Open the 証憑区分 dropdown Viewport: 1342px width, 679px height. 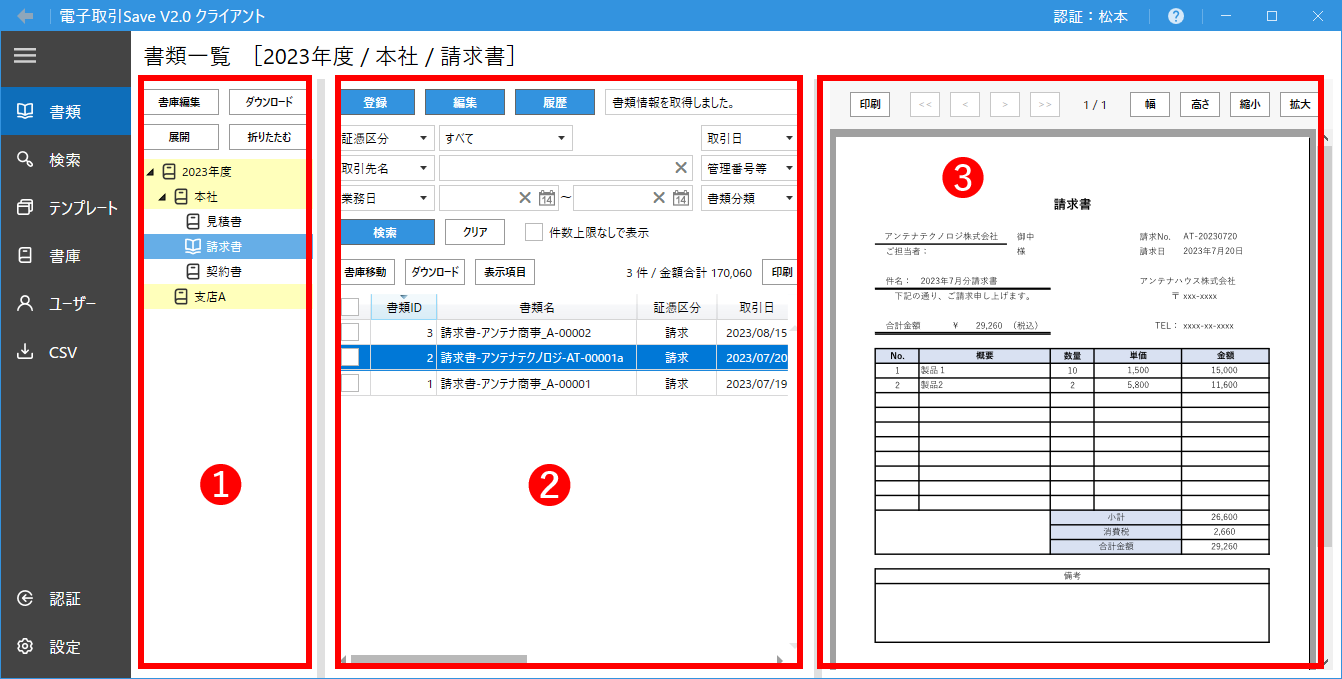click(x=387, y=138)
